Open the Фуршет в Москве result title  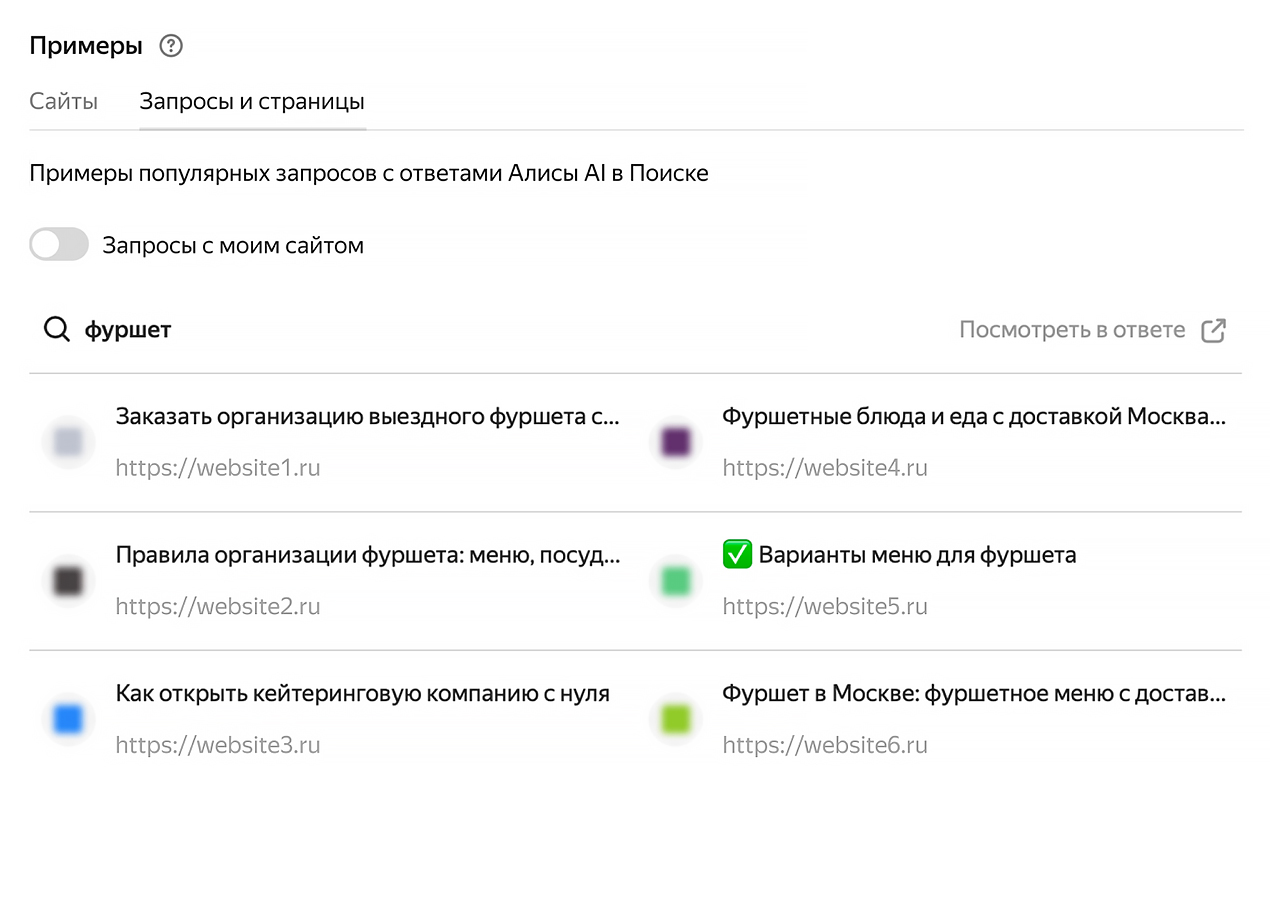pos(973,693)
